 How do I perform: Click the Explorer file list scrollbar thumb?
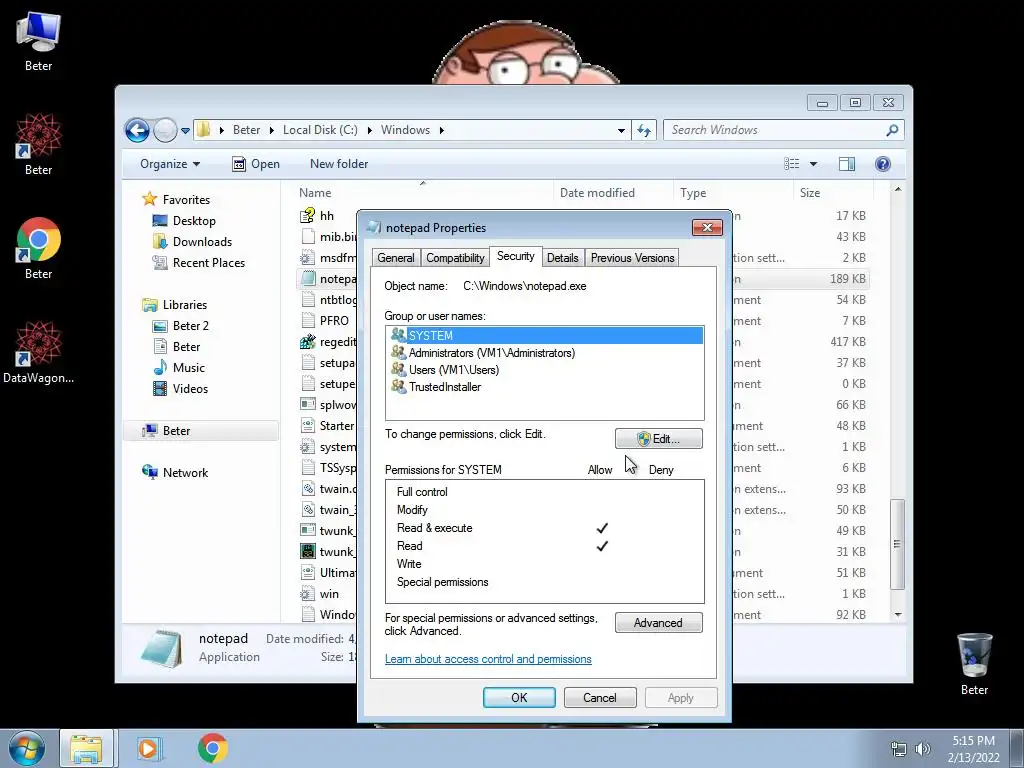(898, 544)
